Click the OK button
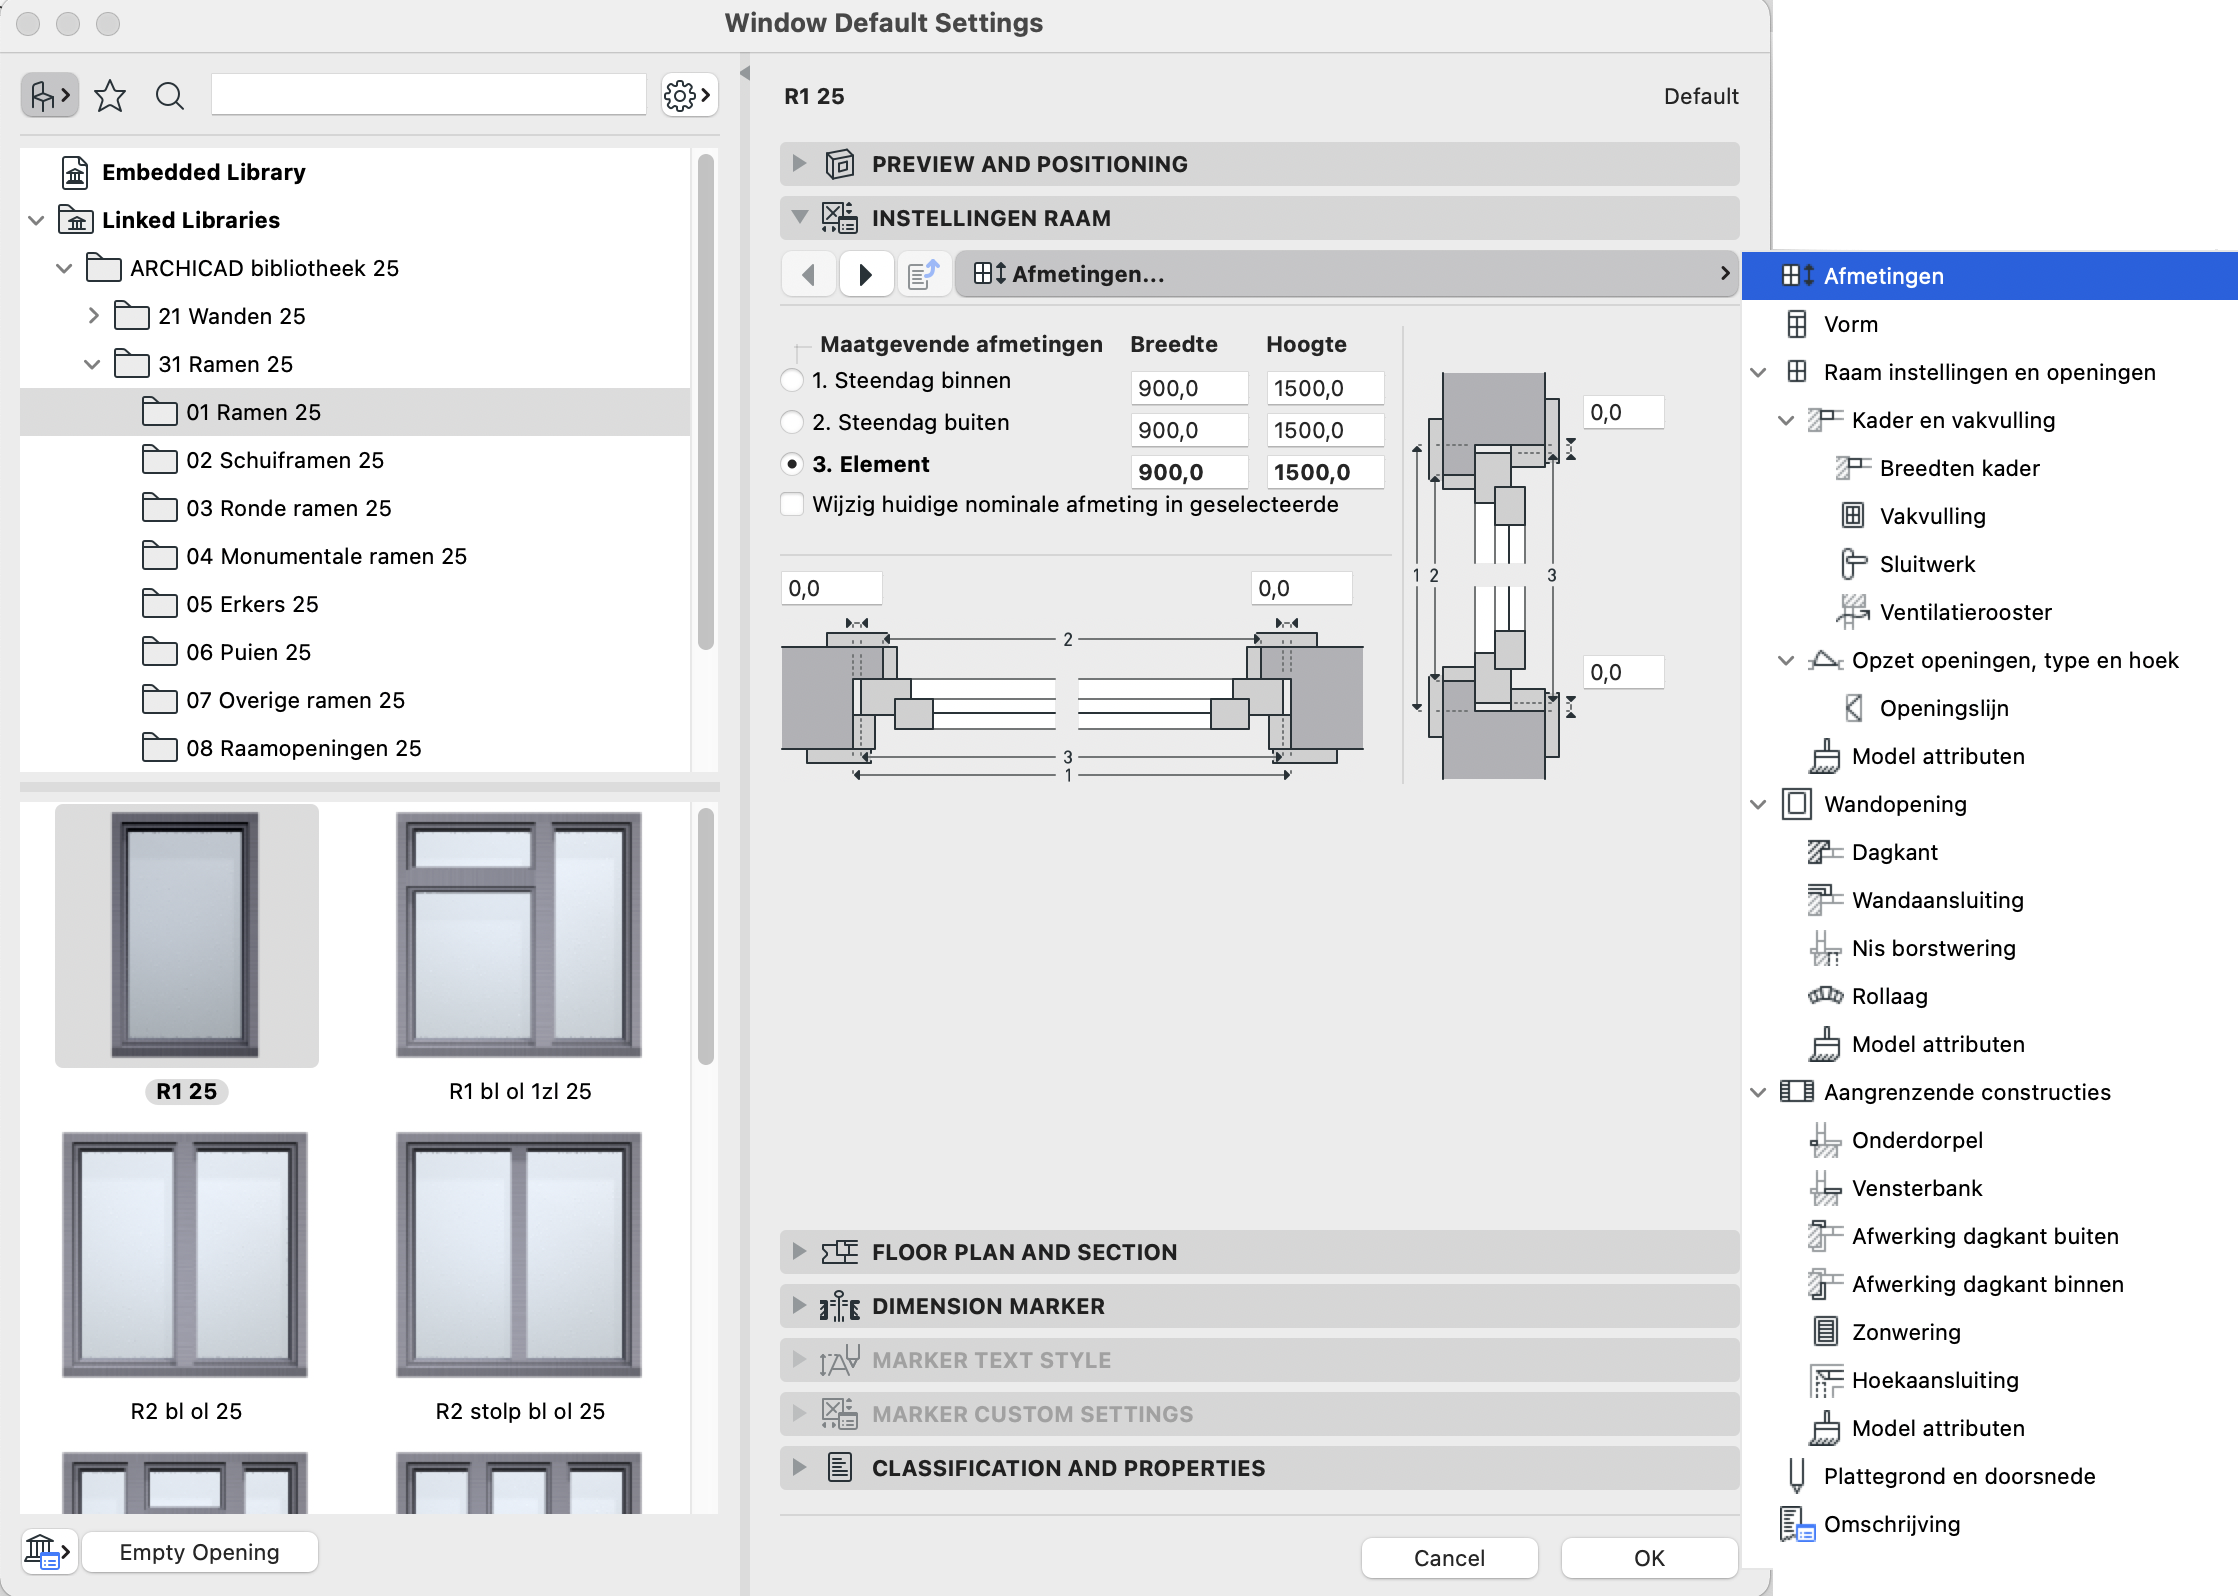This screenshot has height=1596, width=2238. click(x=1649, y=1557)
